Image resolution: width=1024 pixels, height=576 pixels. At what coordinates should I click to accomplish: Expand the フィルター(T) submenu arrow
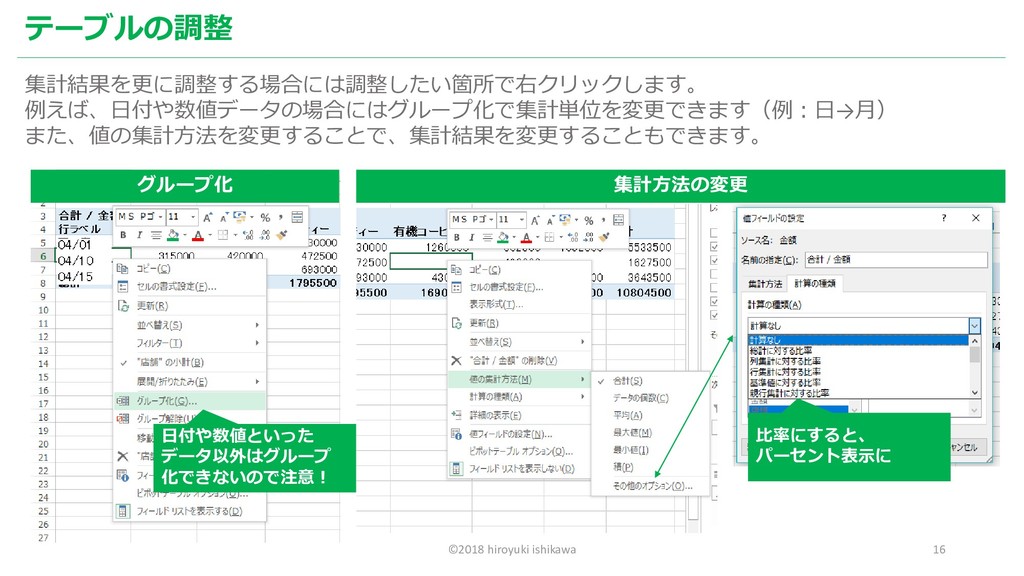click(257, 343)
